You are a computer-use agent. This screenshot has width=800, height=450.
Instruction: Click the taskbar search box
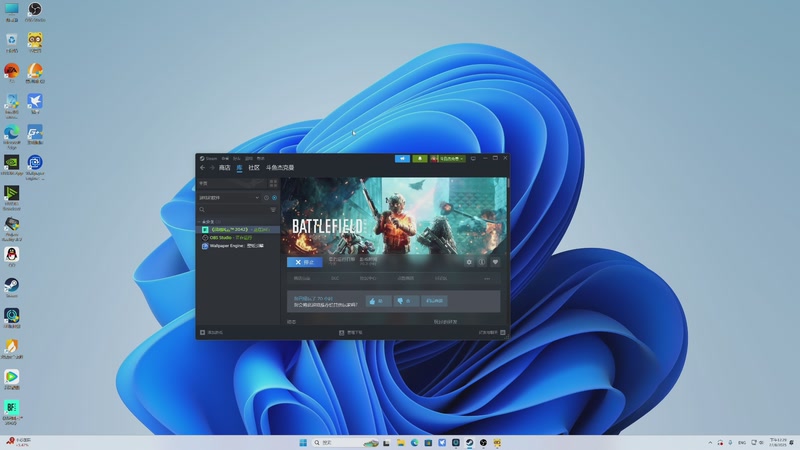coord(345,442)
